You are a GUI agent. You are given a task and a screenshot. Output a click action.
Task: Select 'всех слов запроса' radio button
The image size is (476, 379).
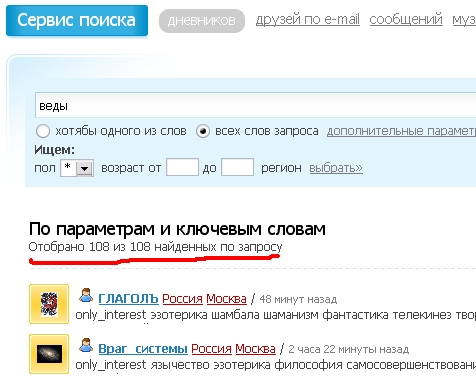pyautogui.click(x=203, y=131)
